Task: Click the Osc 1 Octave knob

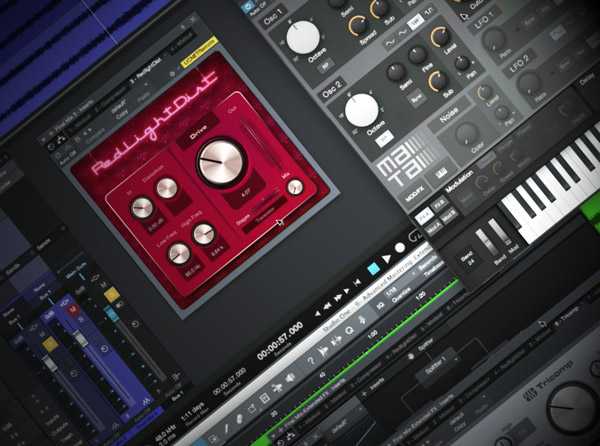Action: [303, 37]
